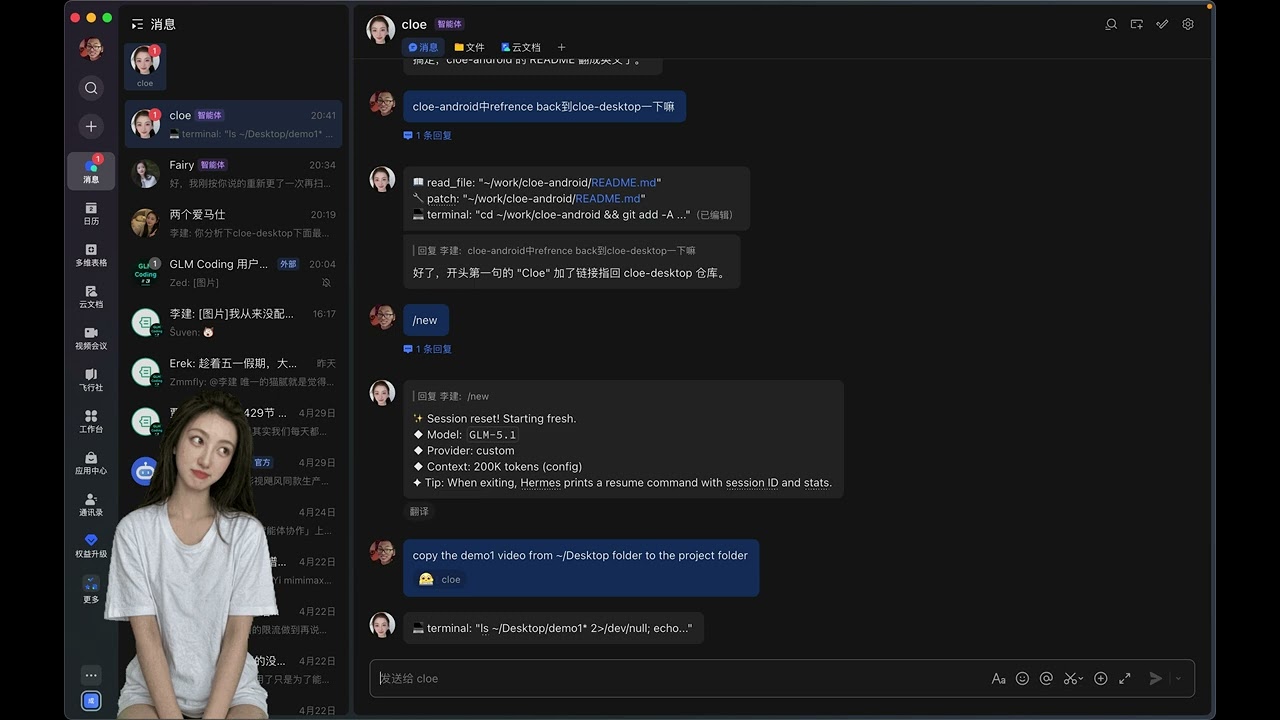Viewport: 1280px width, 720px height.
Task: Open README.md link in patch line
Action: [607, 199]
